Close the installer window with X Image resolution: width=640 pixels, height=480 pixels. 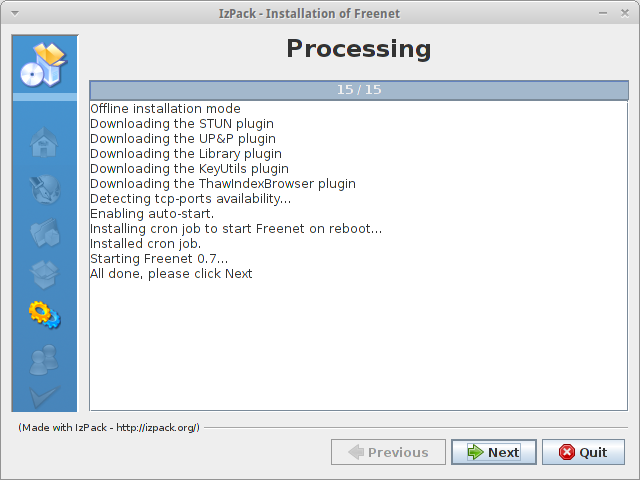point(624,13)
